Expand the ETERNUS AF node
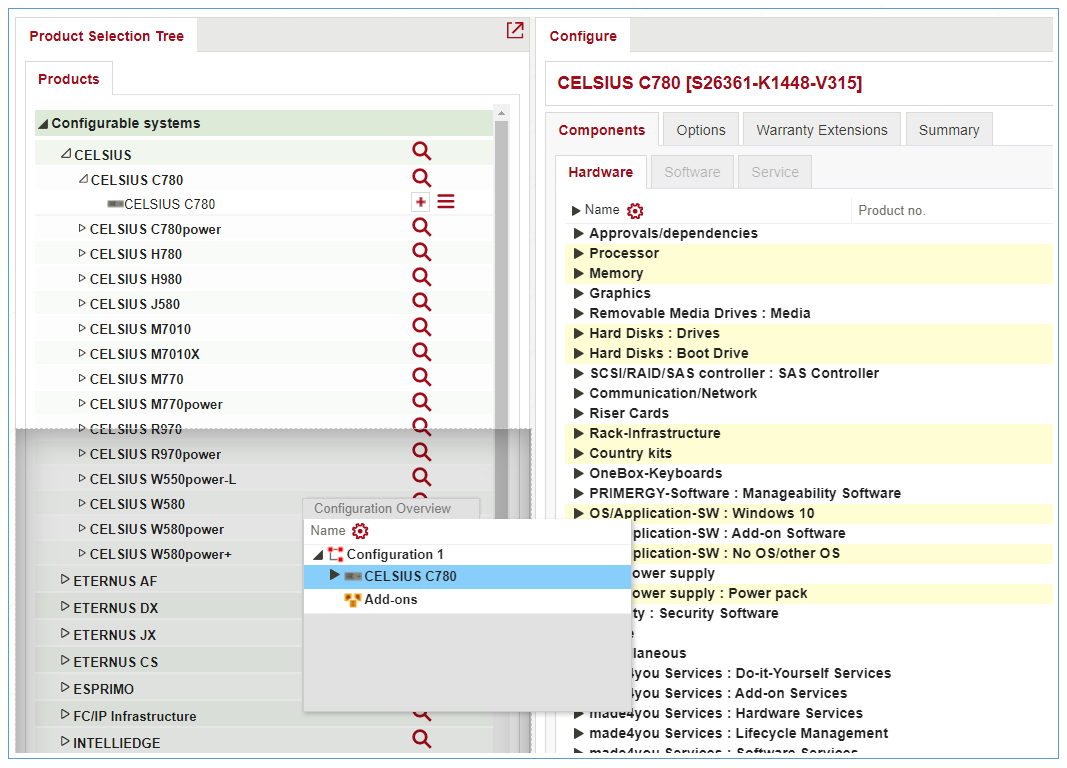This screenshot has width=1067, height=768. tap(65, 580)
